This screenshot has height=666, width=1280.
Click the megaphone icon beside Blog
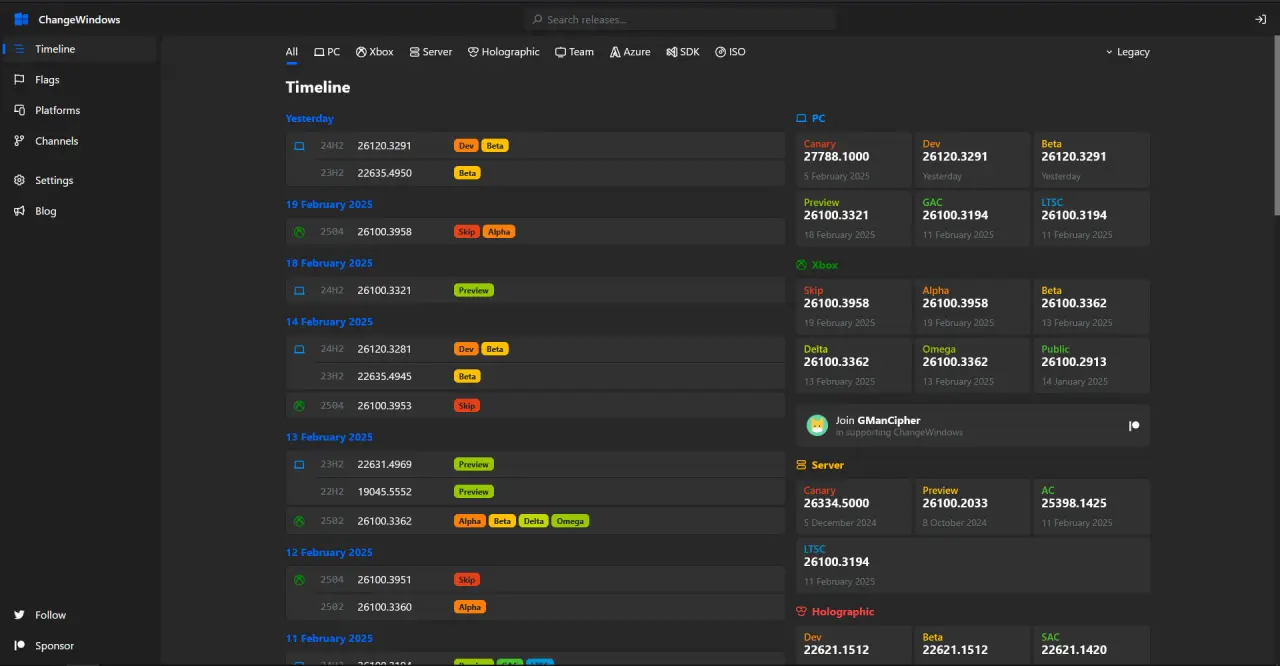[19, 211]
